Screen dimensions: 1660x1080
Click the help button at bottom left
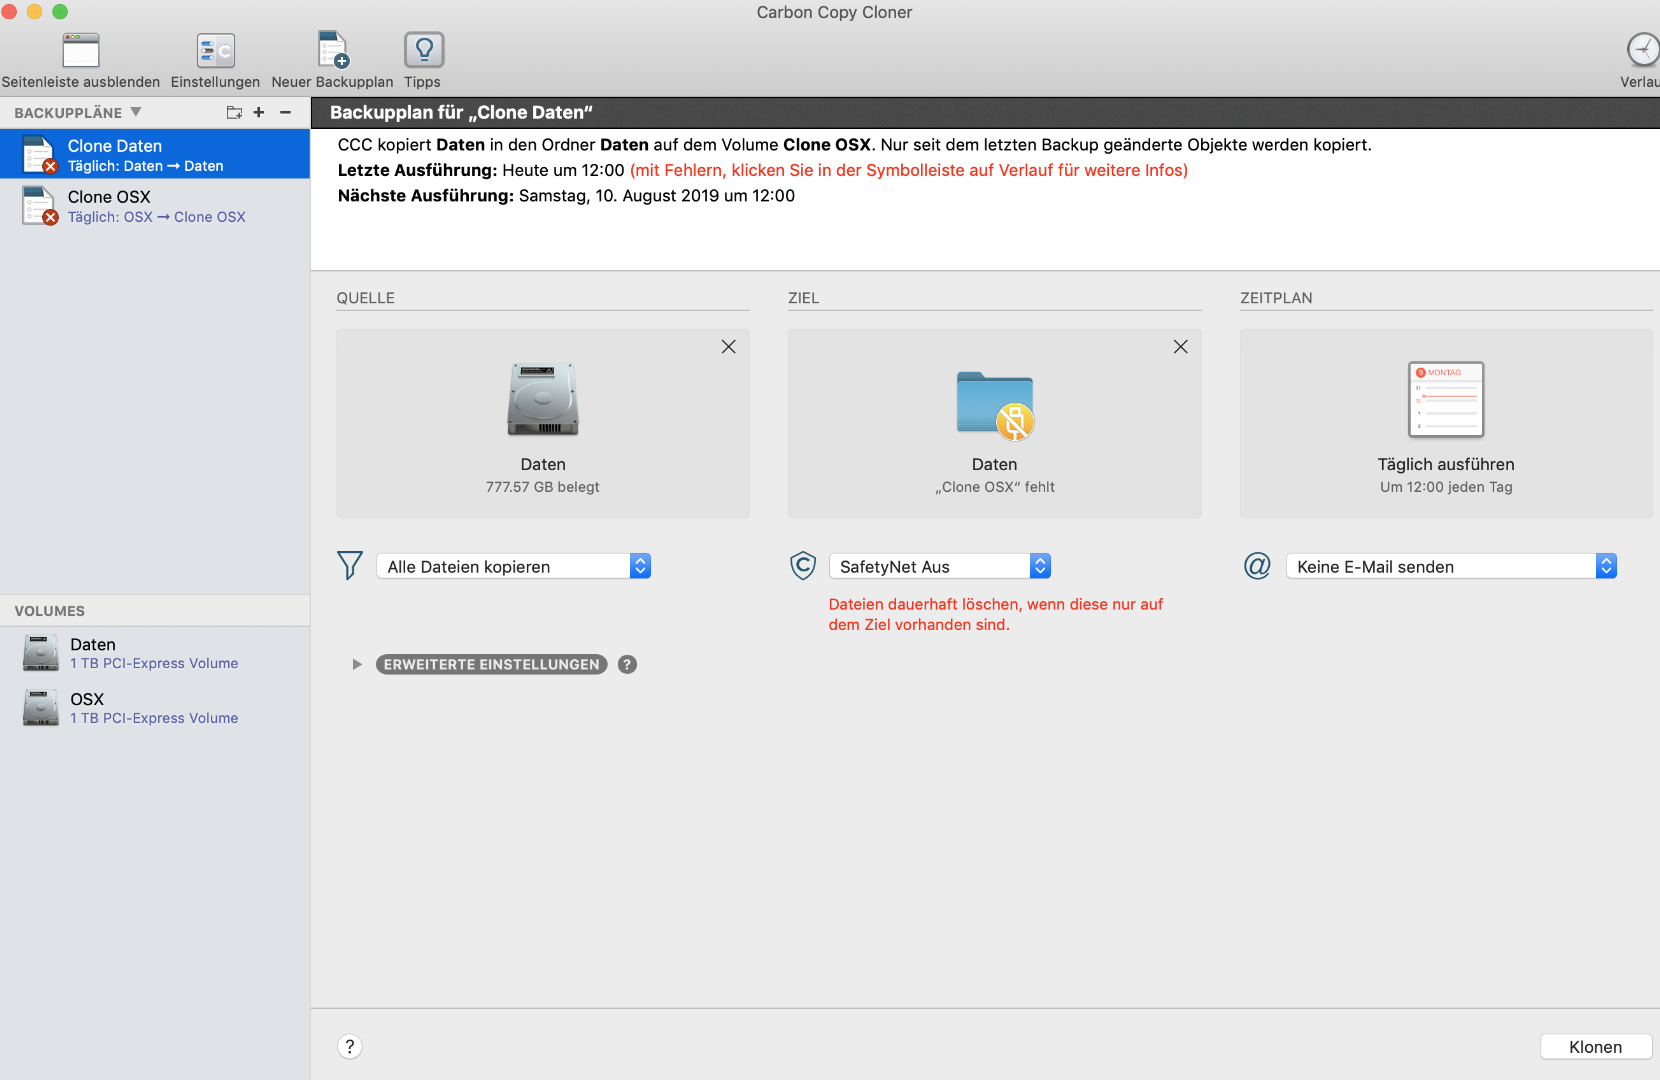pos(350,1047)
